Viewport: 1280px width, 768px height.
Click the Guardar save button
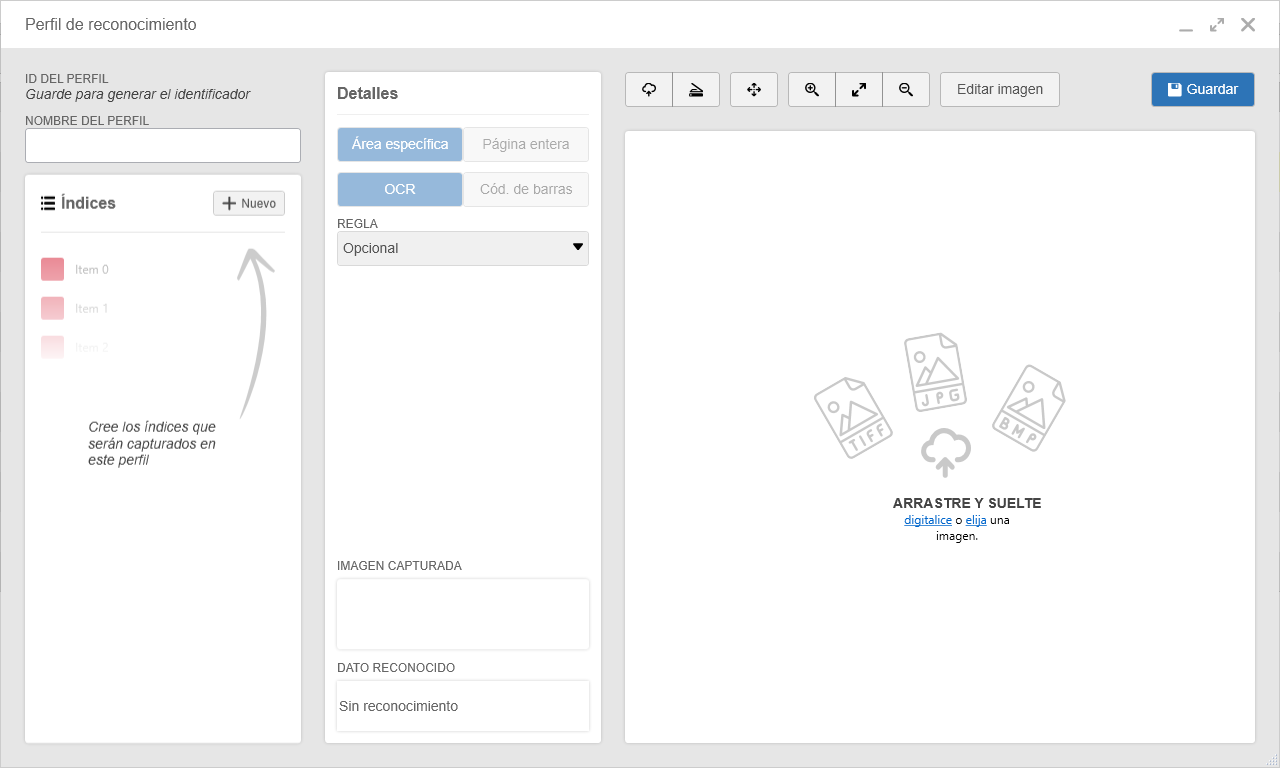1203,89
